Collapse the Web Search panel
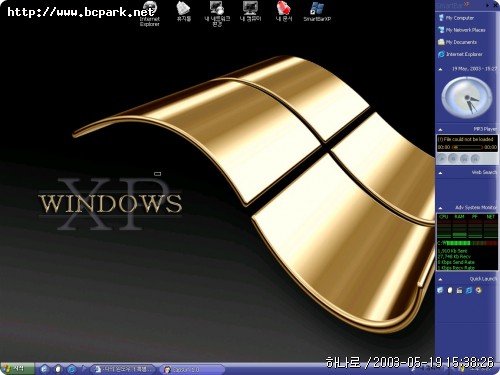 tap(440, 173)
